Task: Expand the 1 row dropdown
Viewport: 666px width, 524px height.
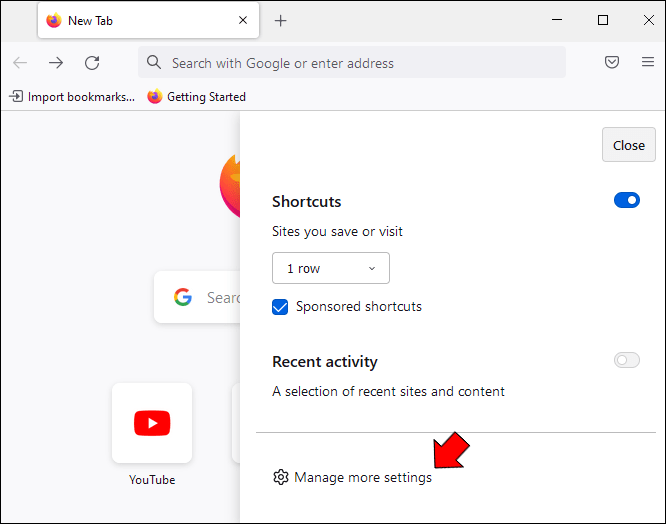Action: pyautogui.click(x=331, y=268)
